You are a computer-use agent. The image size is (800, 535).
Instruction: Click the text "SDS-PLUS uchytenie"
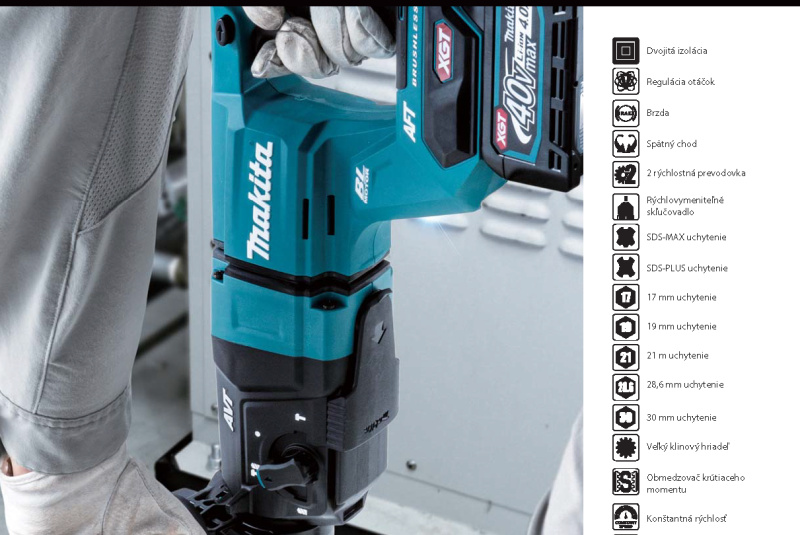tap(687, 268)
